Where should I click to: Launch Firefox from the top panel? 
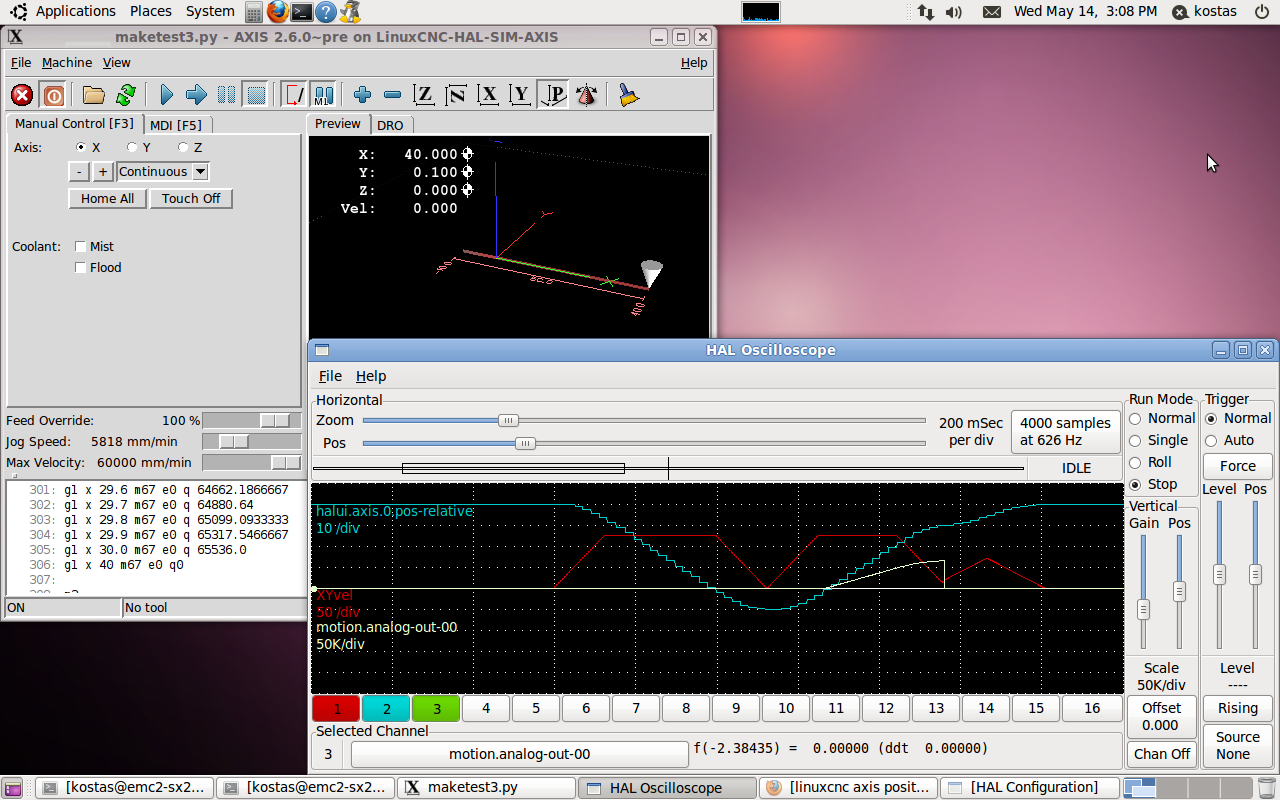click(277, 12)
